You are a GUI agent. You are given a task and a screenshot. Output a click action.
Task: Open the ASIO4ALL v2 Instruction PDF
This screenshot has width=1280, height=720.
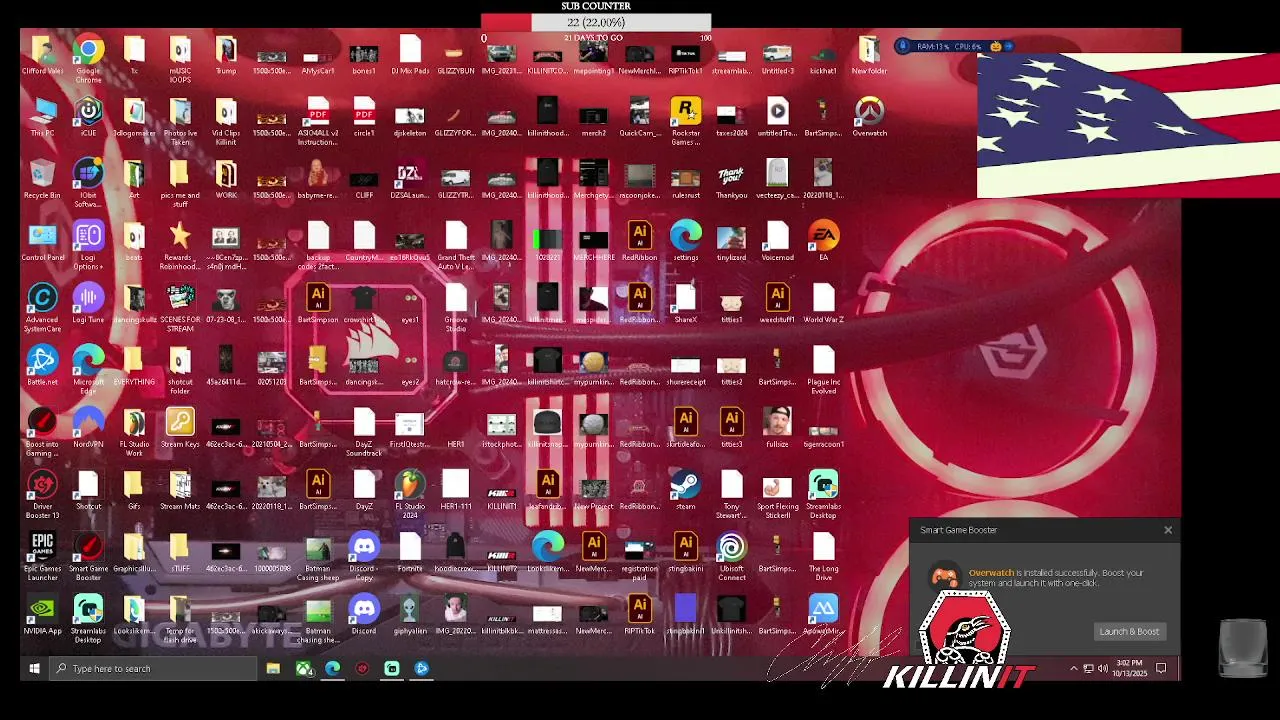coord(318,121)
